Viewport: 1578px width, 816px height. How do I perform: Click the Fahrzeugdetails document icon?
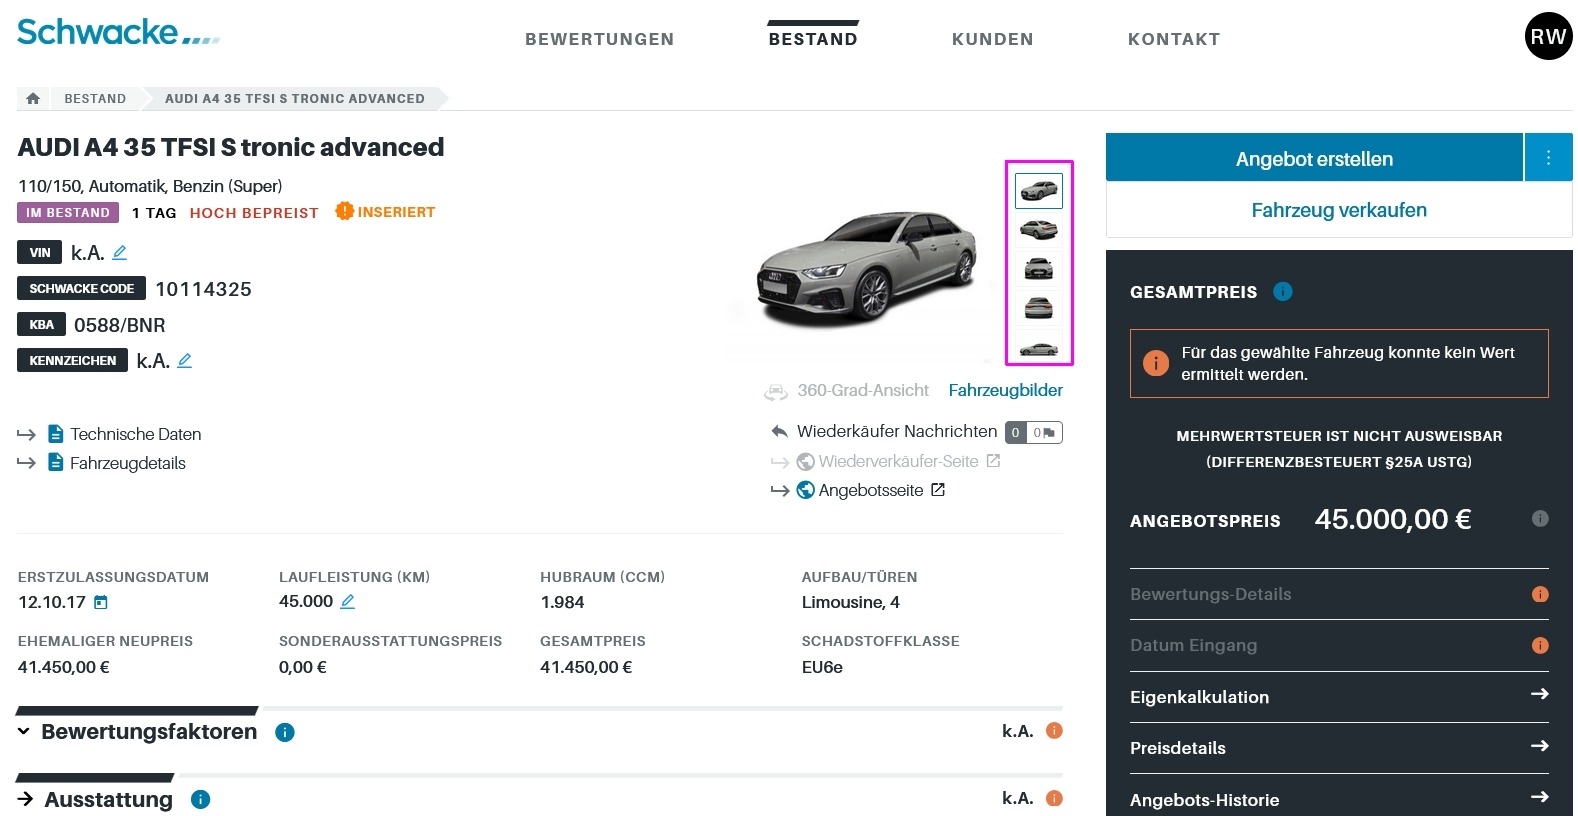56,463
